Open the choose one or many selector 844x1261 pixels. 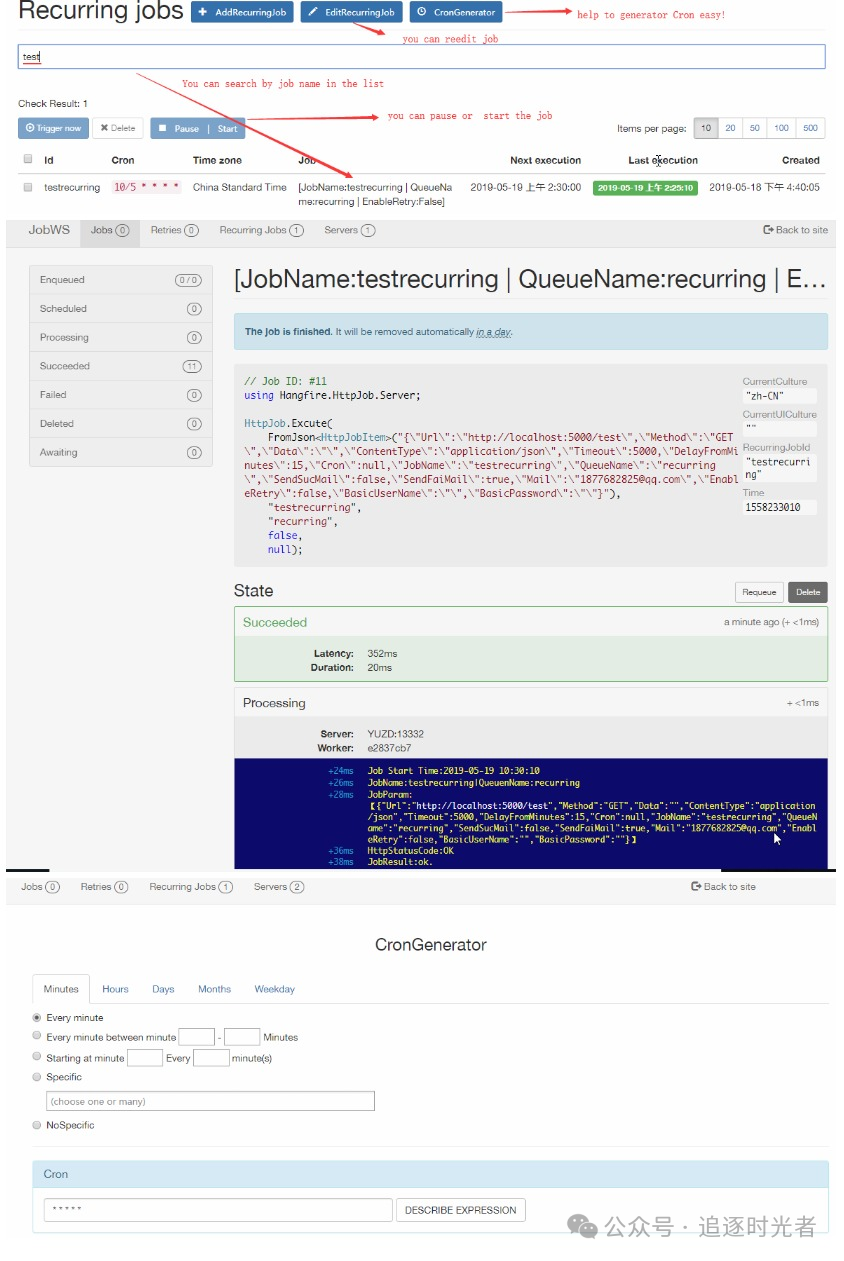point(210,1101)
